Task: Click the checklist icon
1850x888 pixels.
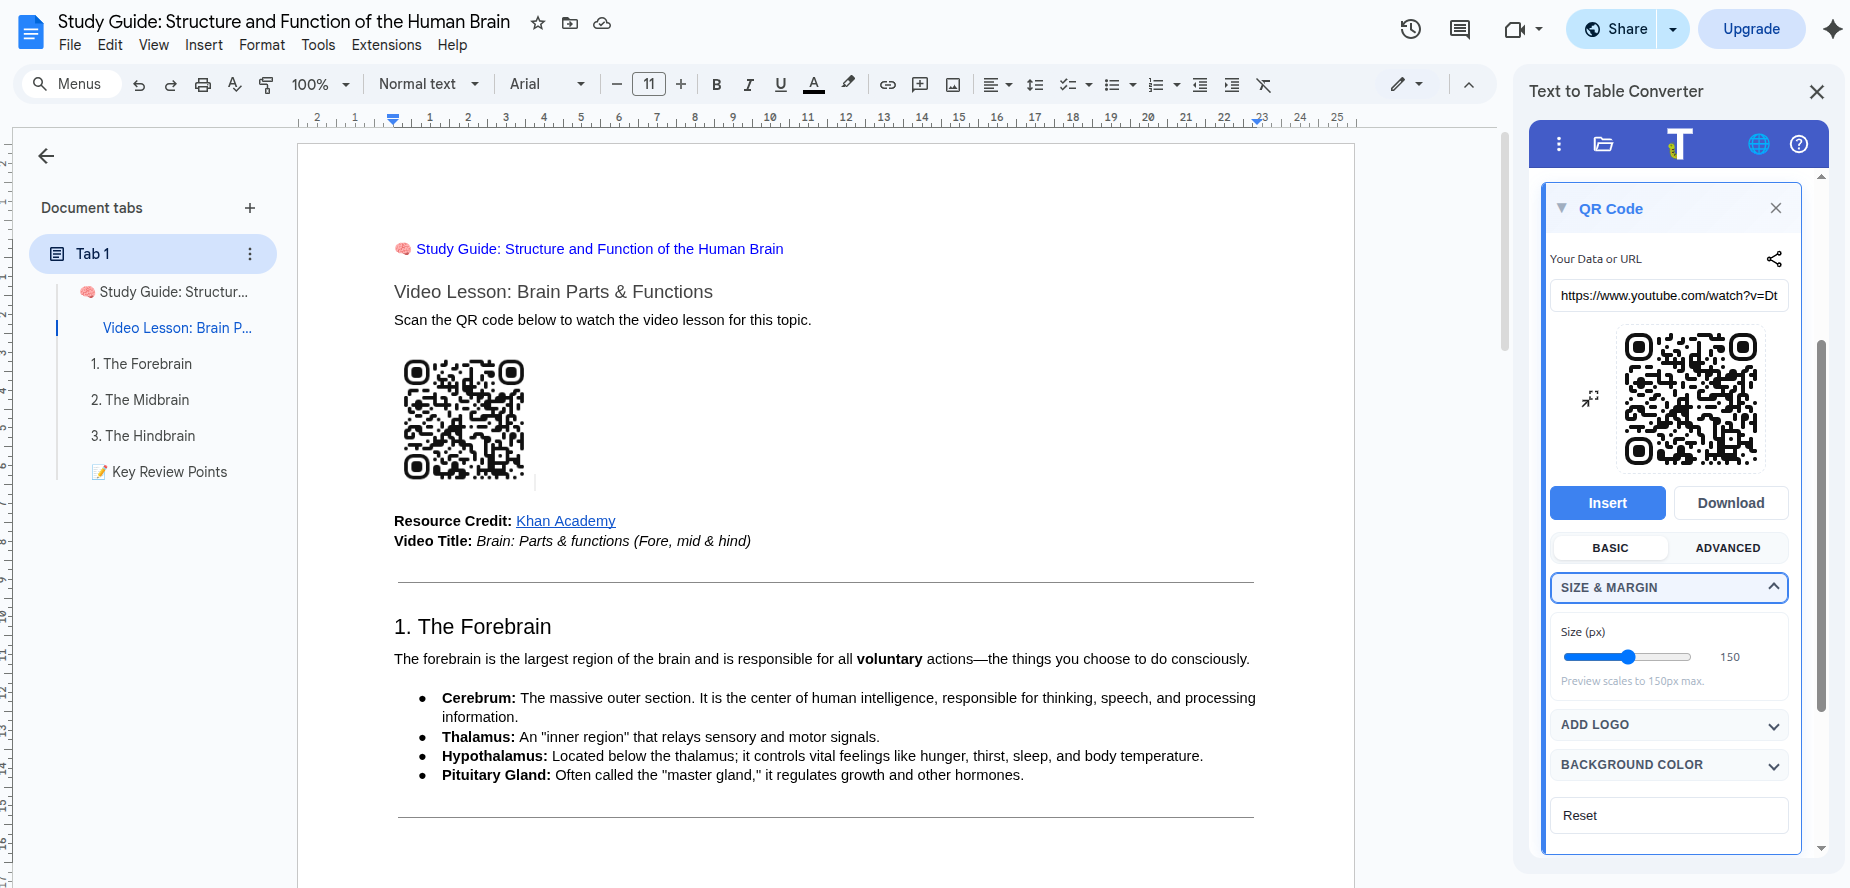Action: tap(1068, 85)
